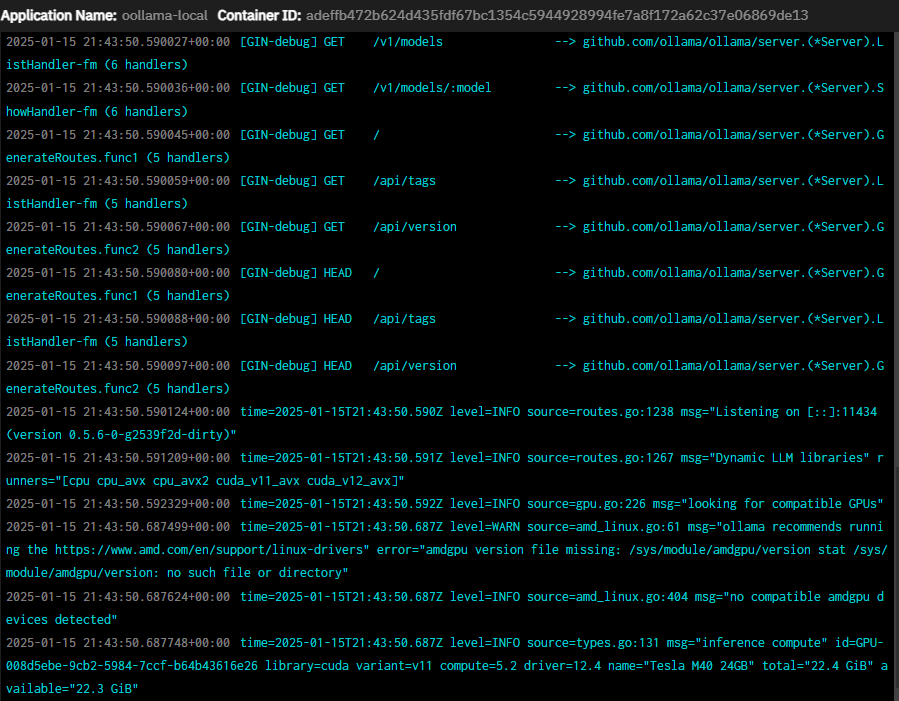
Task: Click 'howHandler-fm (6 handlers)' text
Action: [x=97, y=112]
